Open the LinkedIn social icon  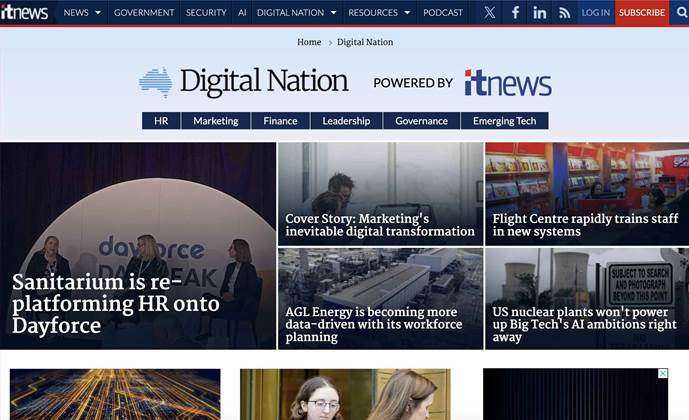(x=540, y=13)
